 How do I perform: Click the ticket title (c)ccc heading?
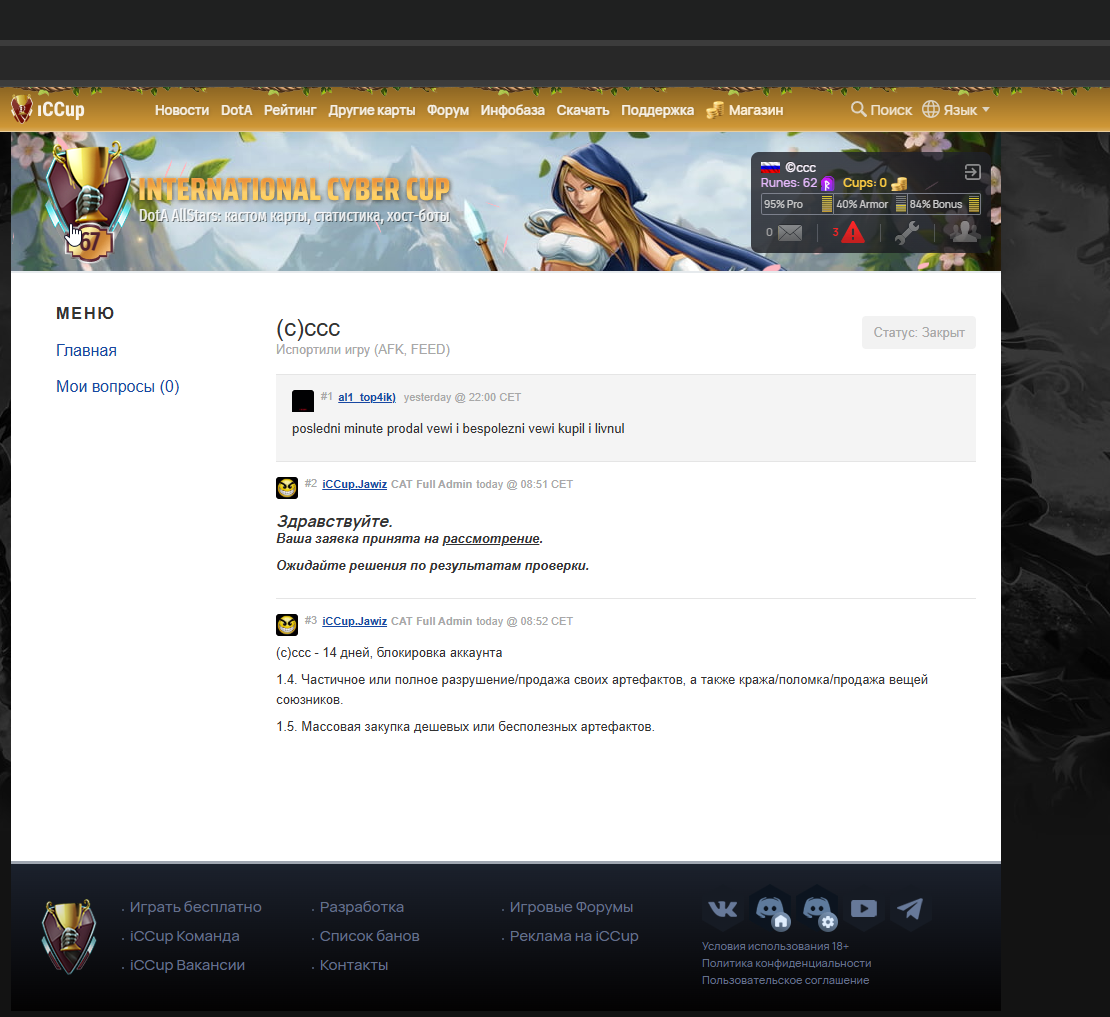308,328
